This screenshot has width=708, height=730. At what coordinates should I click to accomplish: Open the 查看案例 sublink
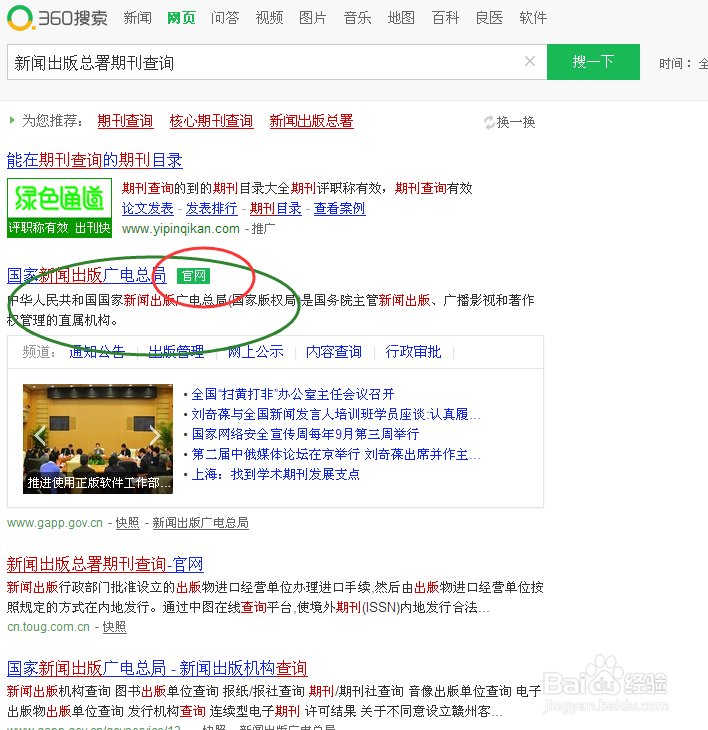click(339, 208)
